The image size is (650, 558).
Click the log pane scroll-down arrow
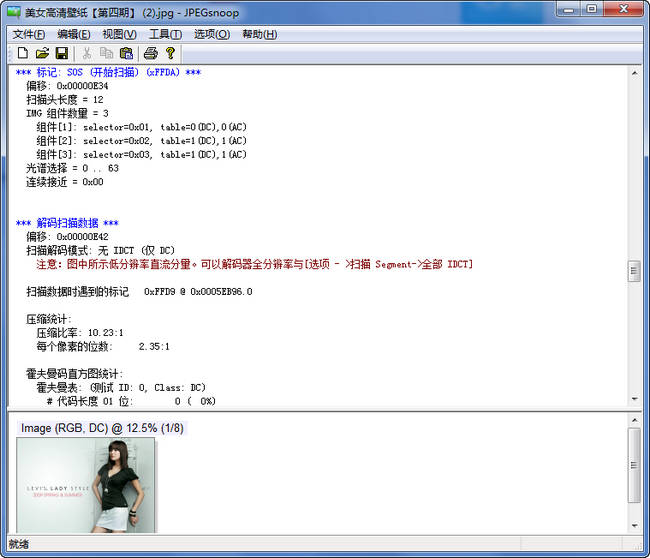[x=634, y=399]
